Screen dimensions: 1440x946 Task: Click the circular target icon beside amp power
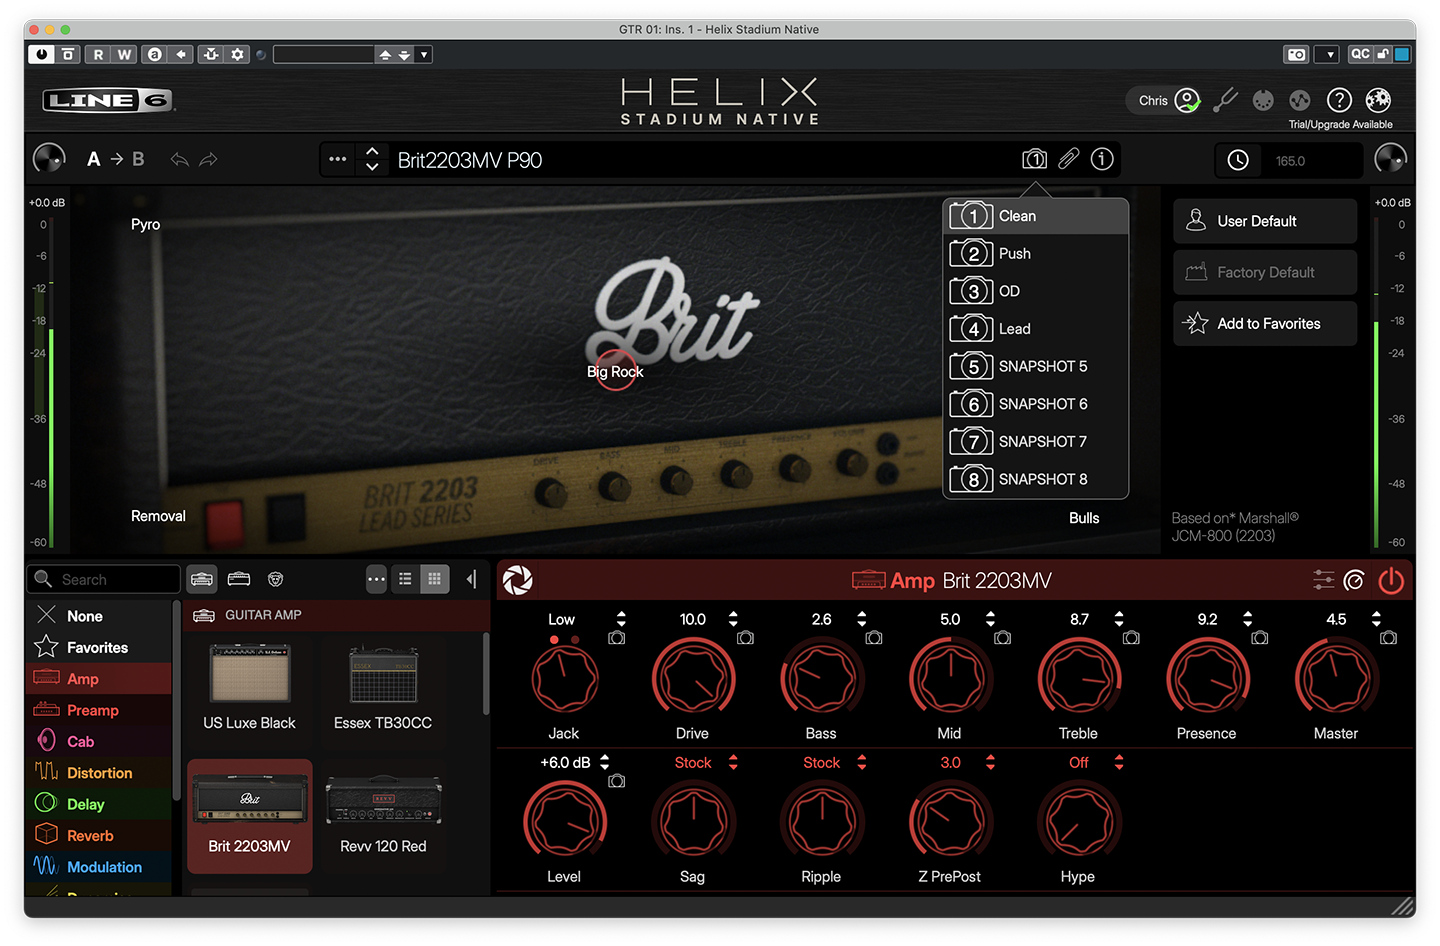(x=1354, y=580)
